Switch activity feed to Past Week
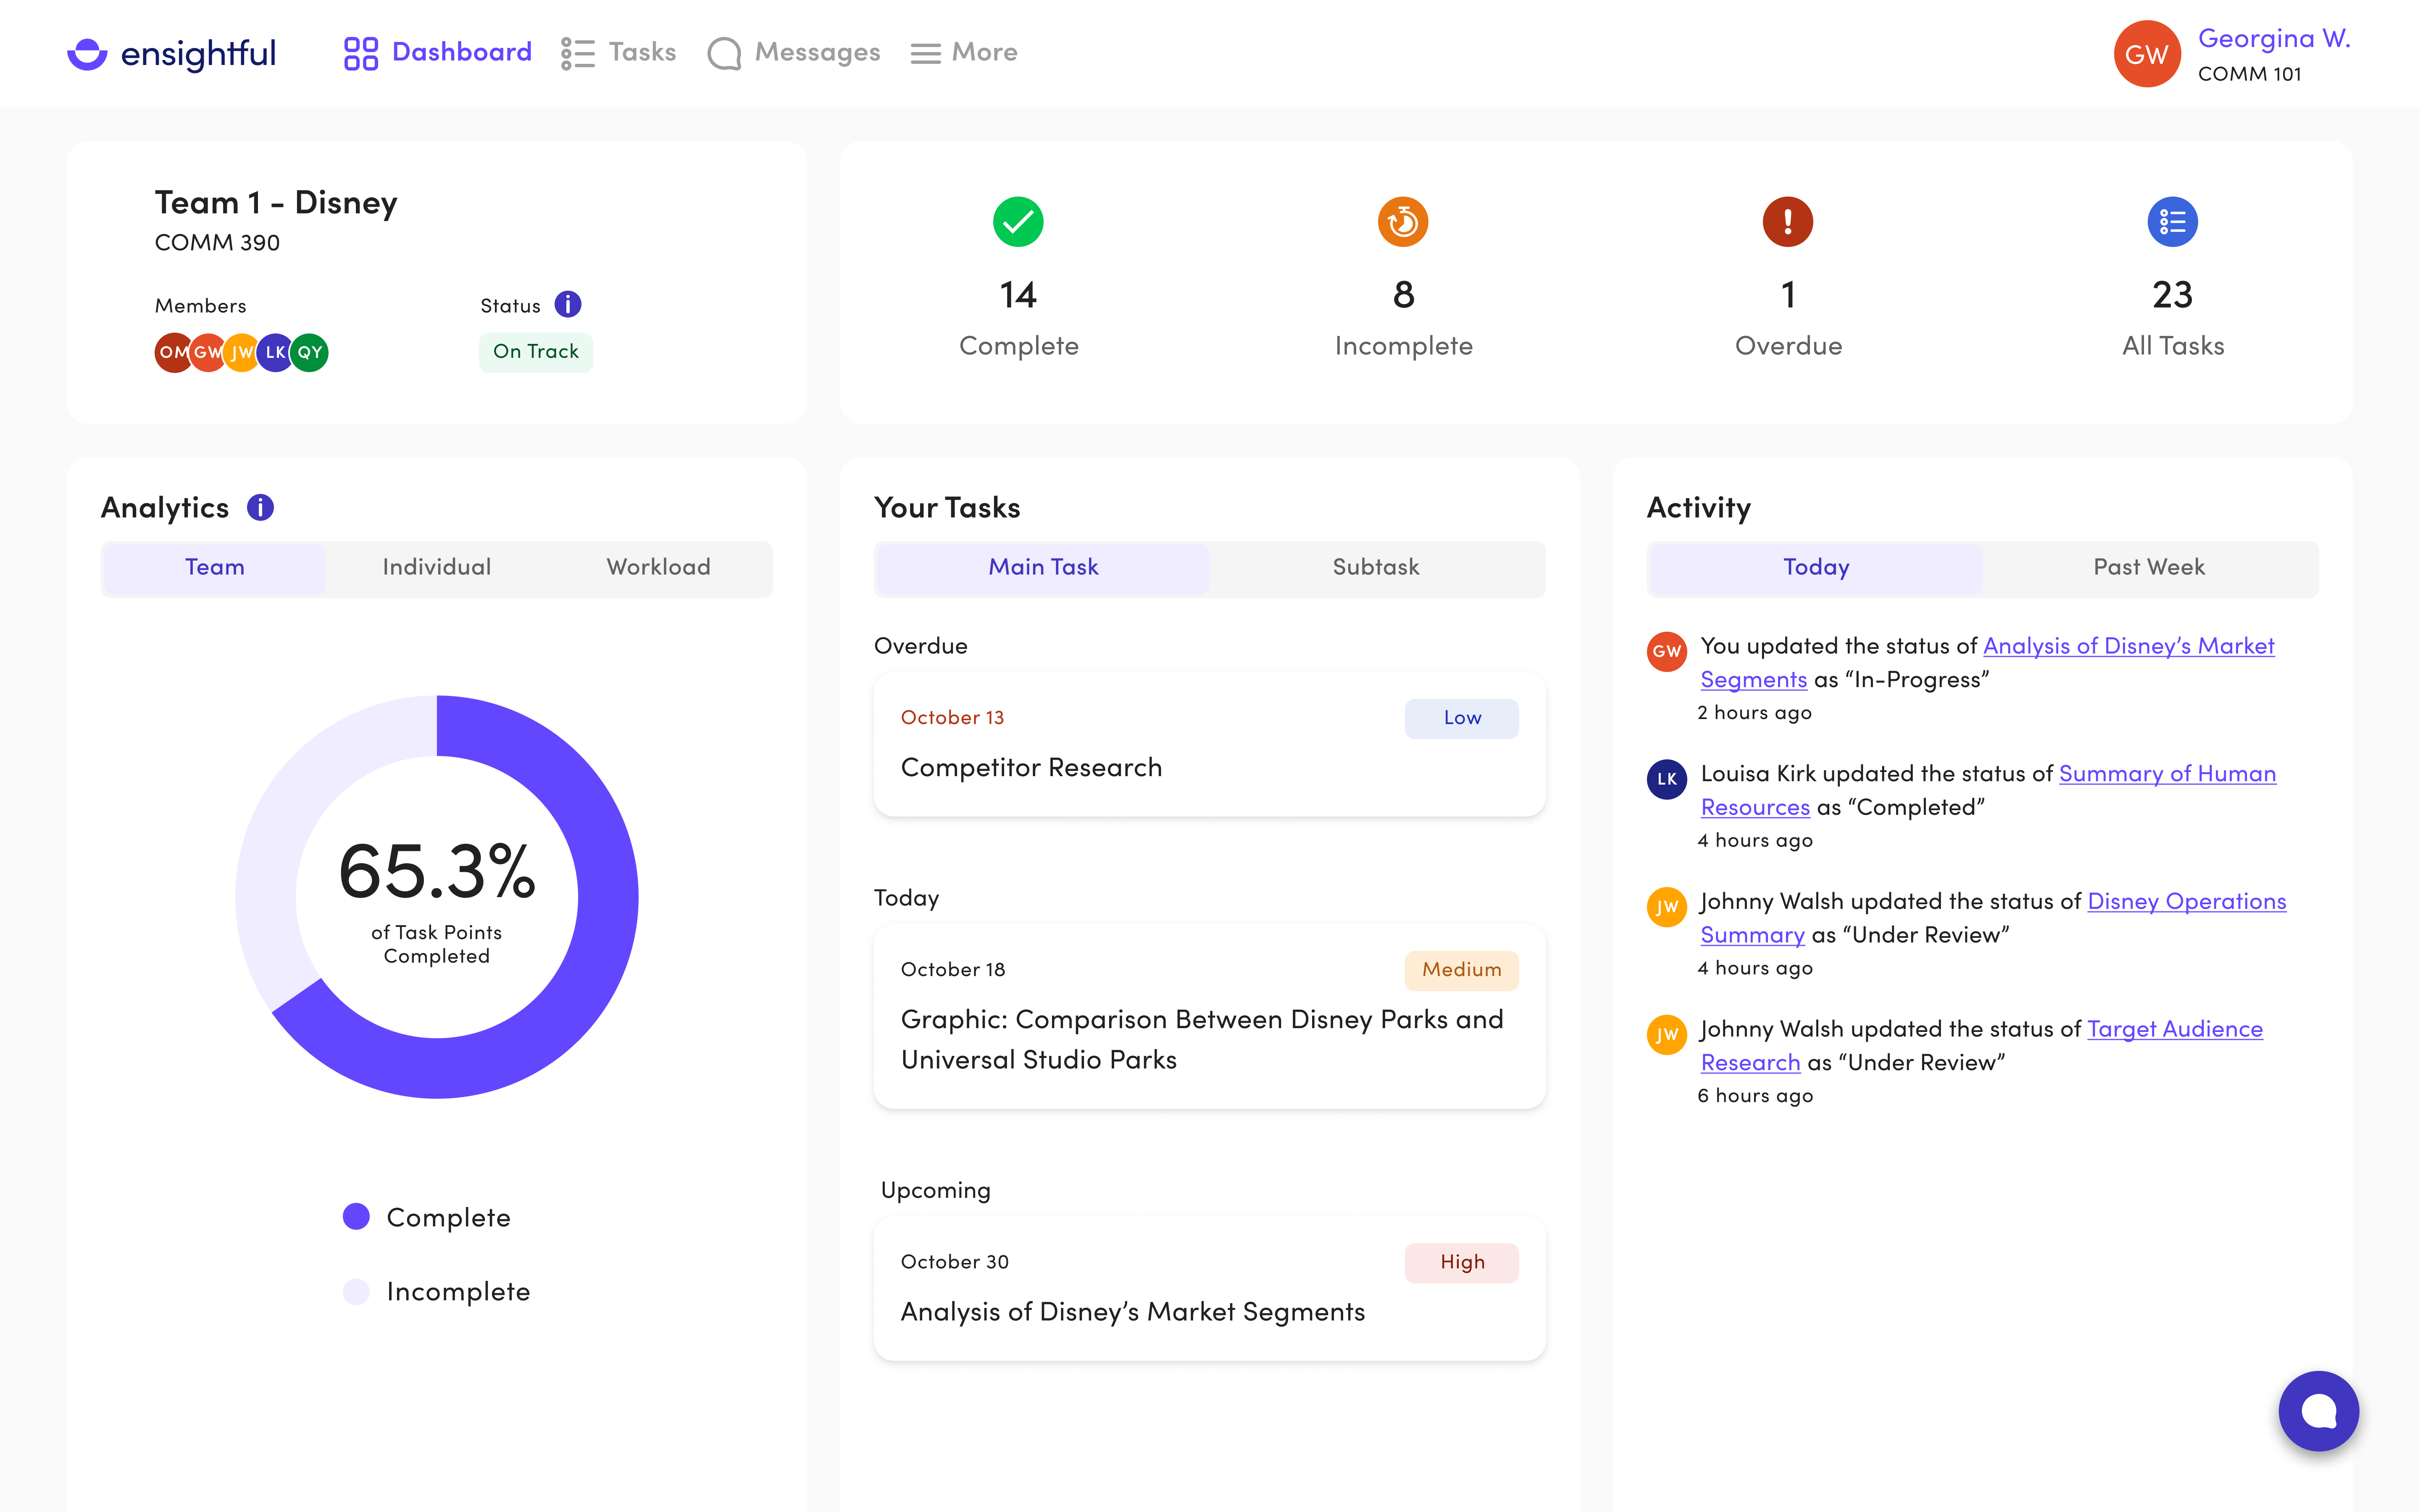 pos(2148,567)
